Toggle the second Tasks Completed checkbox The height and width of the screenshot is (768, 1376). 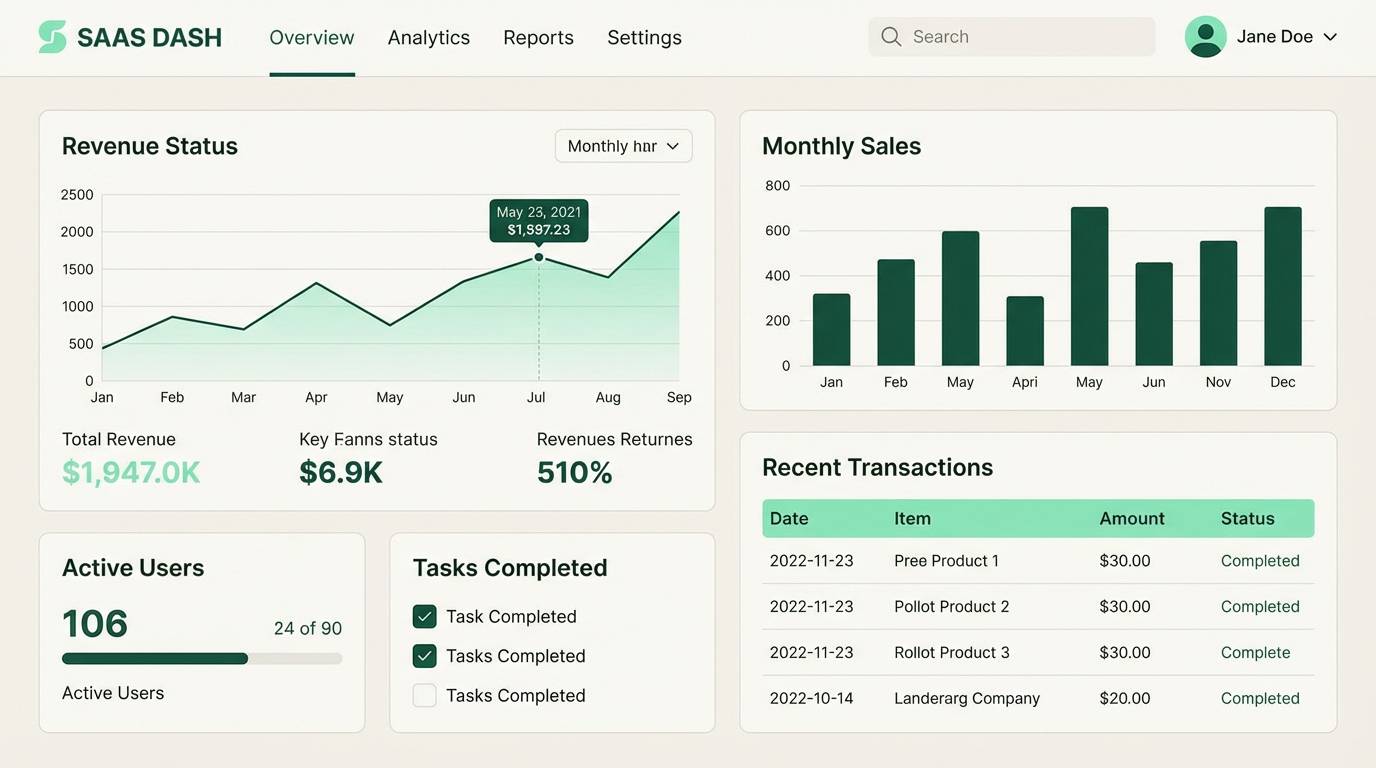(x=424, y=655)
